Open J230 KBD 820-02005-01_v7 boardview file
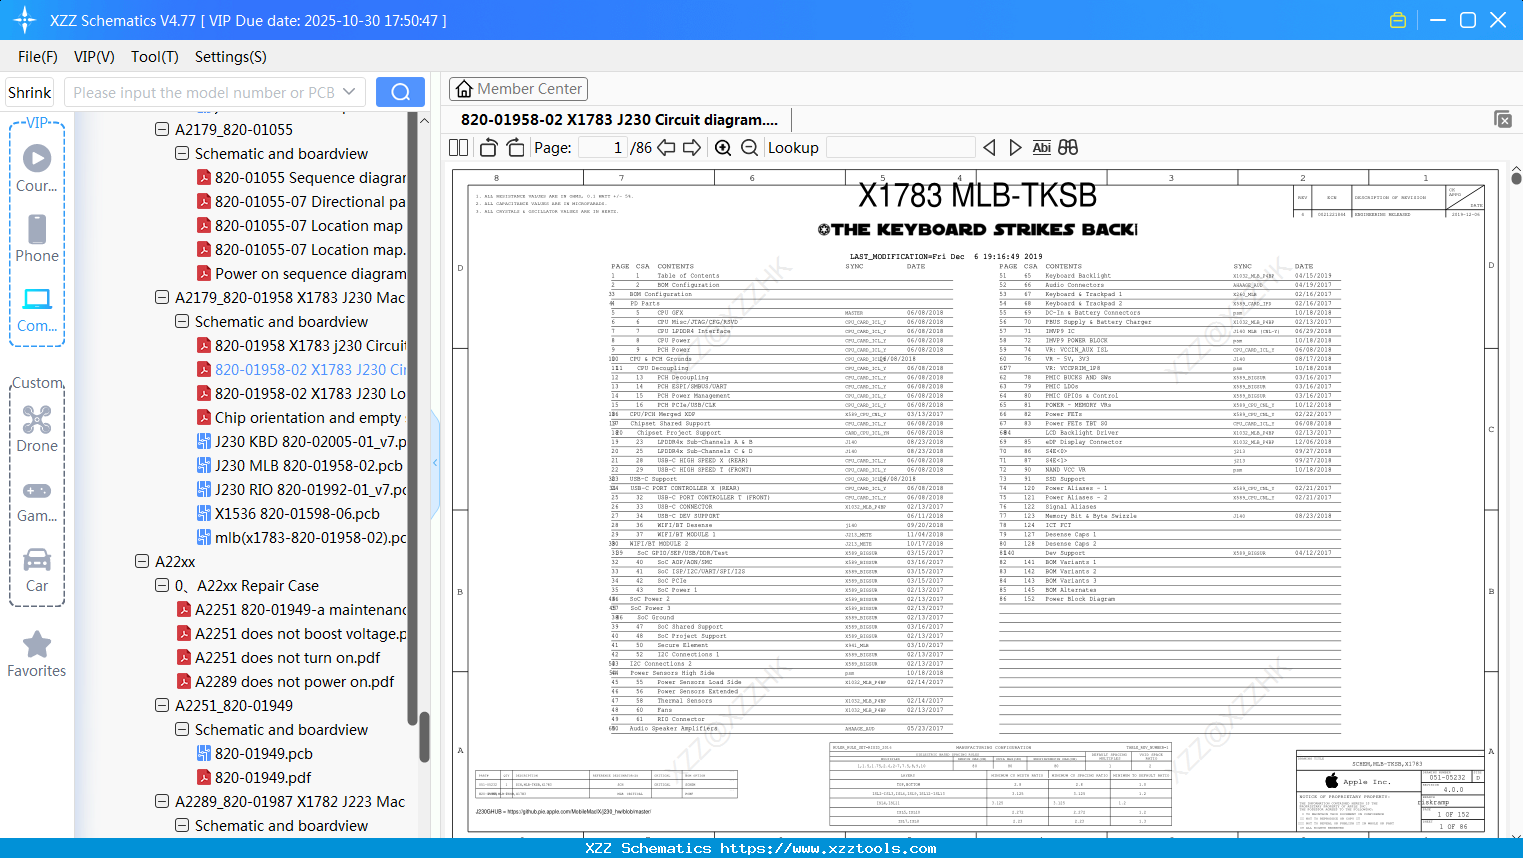Image resolution: width=1523 pixels, height=858 pixels. point(301,441)
